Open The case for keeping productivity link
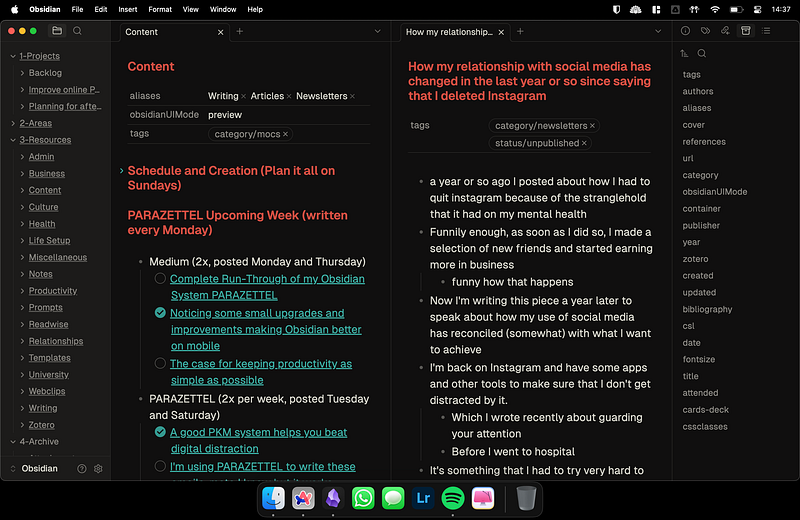 [261, 372]
